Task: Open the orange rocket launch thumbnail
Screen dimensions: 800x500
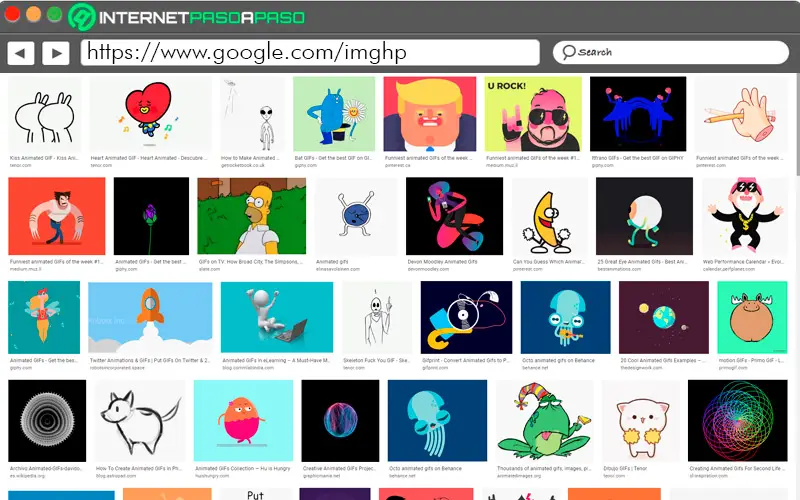Action: (x=150, y=317)
